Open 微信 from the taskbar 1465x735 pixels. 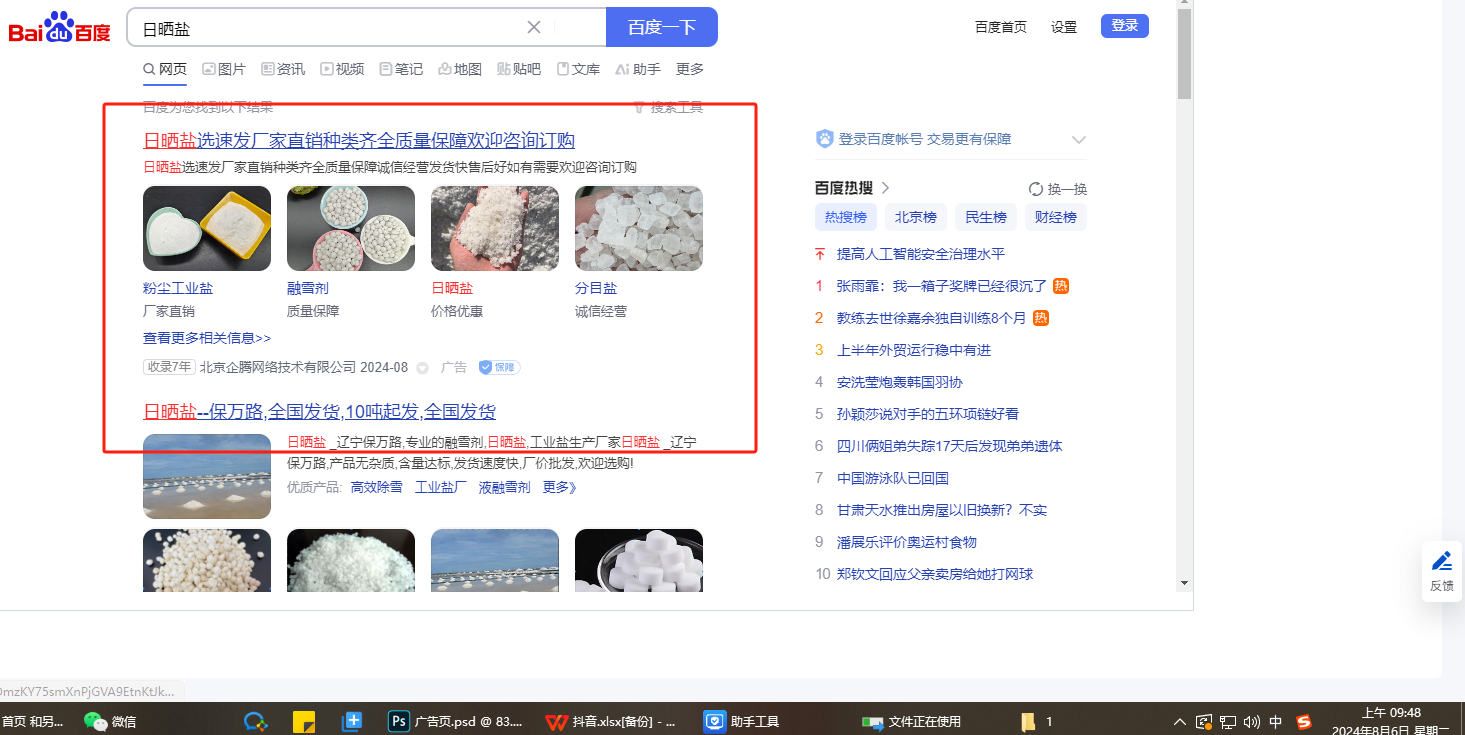(x=111, y=721)
